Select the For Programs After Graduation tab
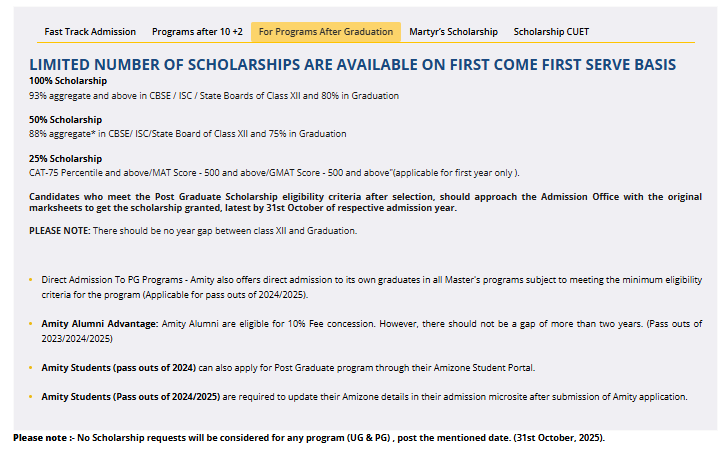 [325, 32]
